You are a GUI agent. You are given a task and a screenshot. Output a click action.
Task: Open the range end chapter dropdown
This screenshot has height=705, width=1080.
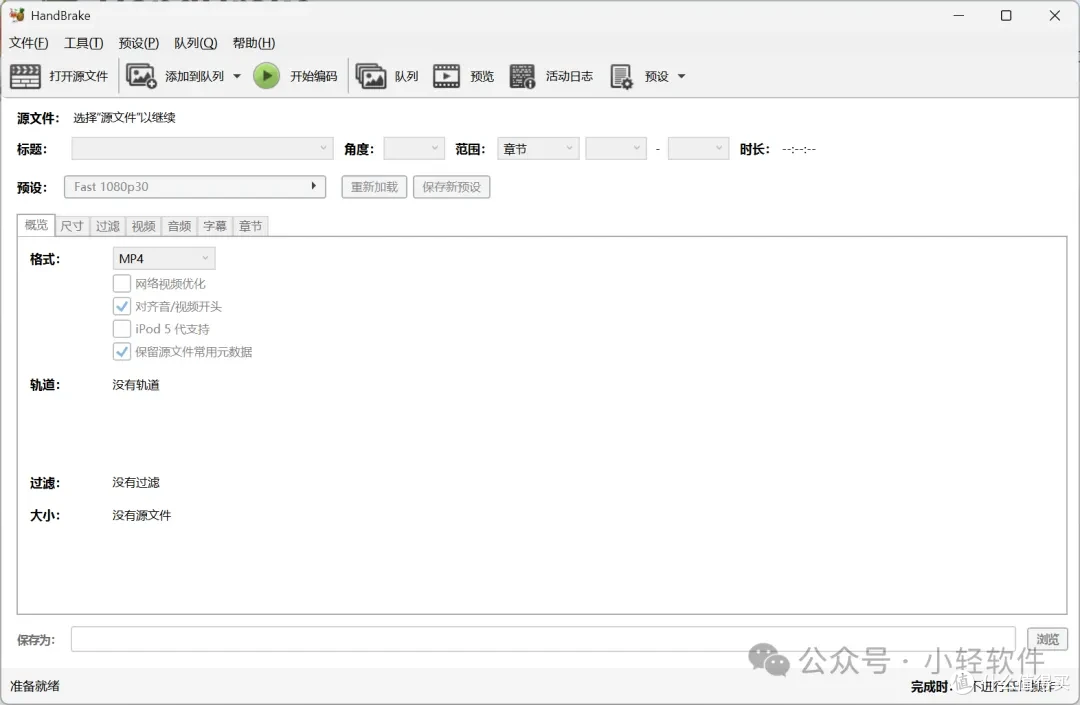pyautogui.click(x=698, y=149)
